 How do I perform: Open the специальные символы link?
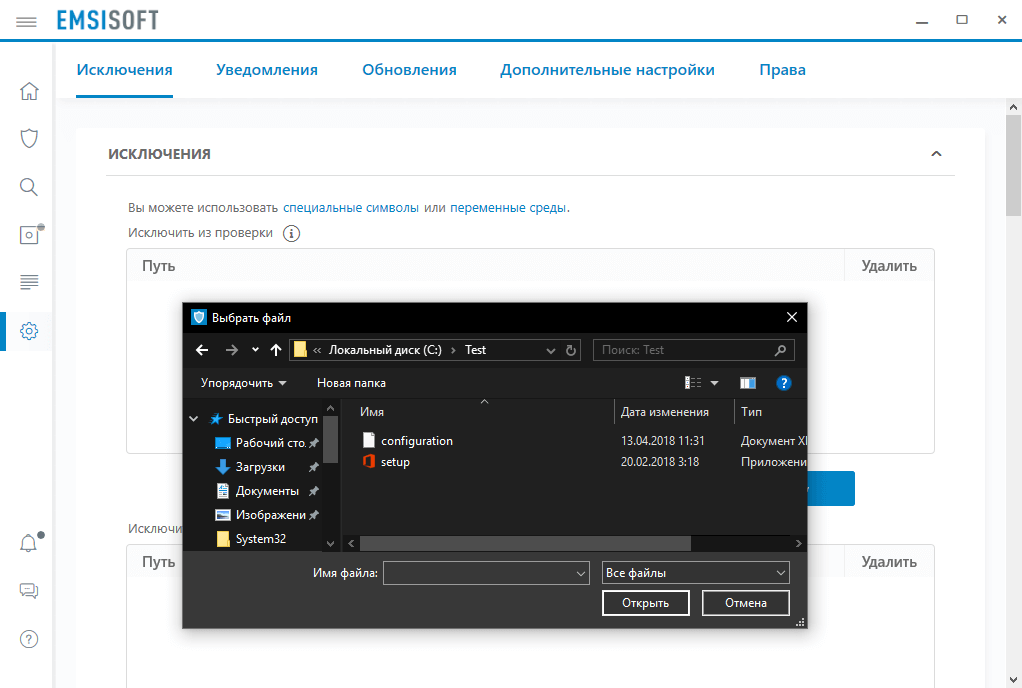[351, 208]
